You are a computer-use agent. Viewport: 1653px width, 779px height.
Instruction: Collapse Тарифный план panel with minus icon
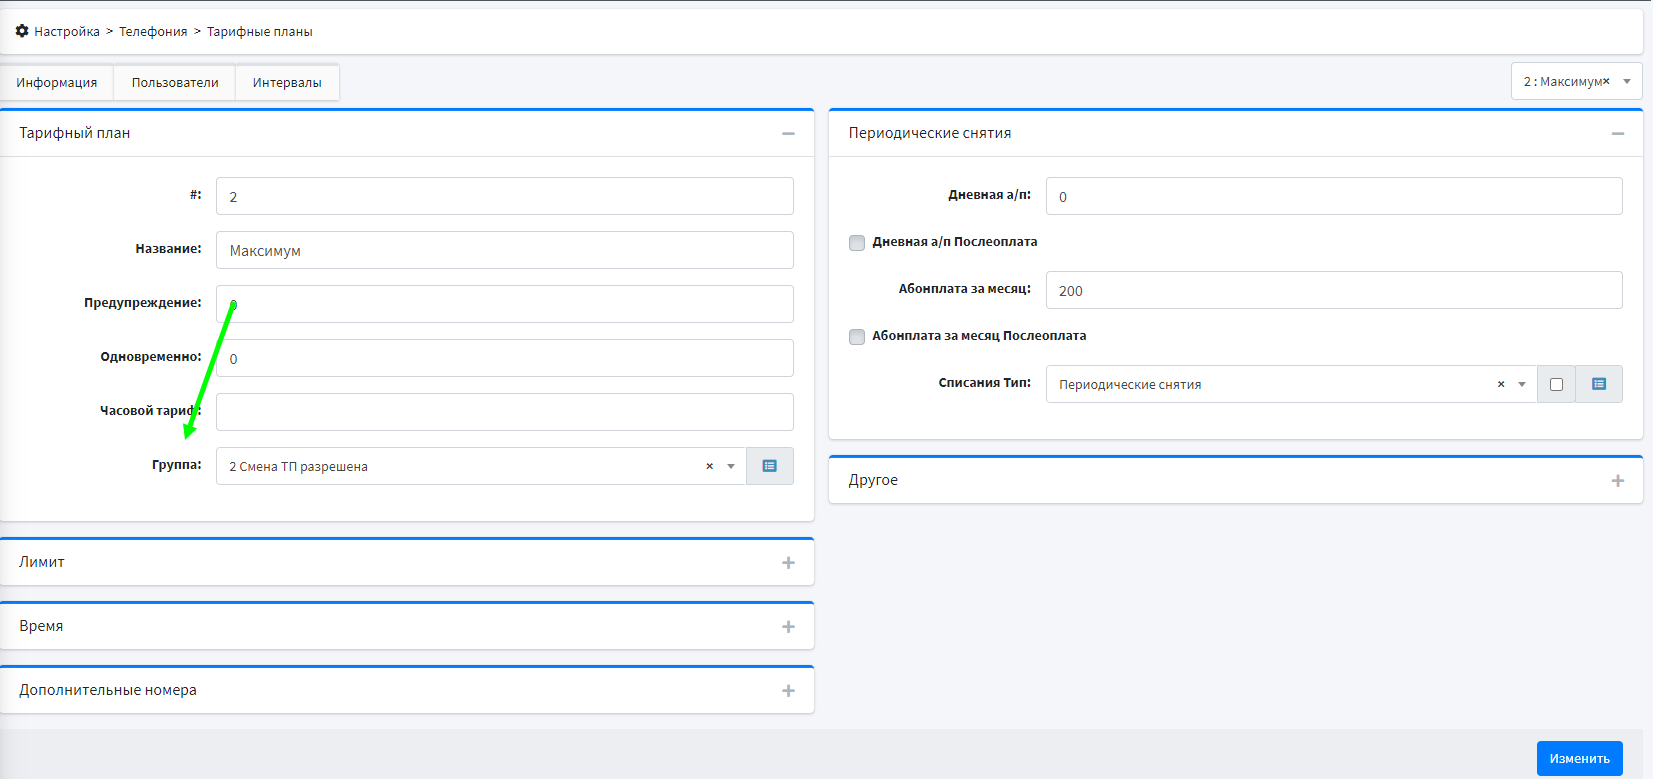(x=788, y=133)
